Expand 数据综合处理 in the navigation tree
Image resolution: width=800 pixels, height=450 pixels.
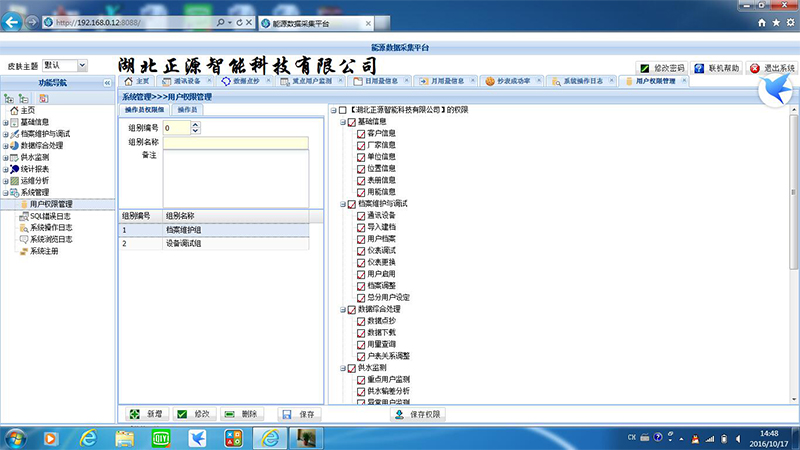pos(6,146)
